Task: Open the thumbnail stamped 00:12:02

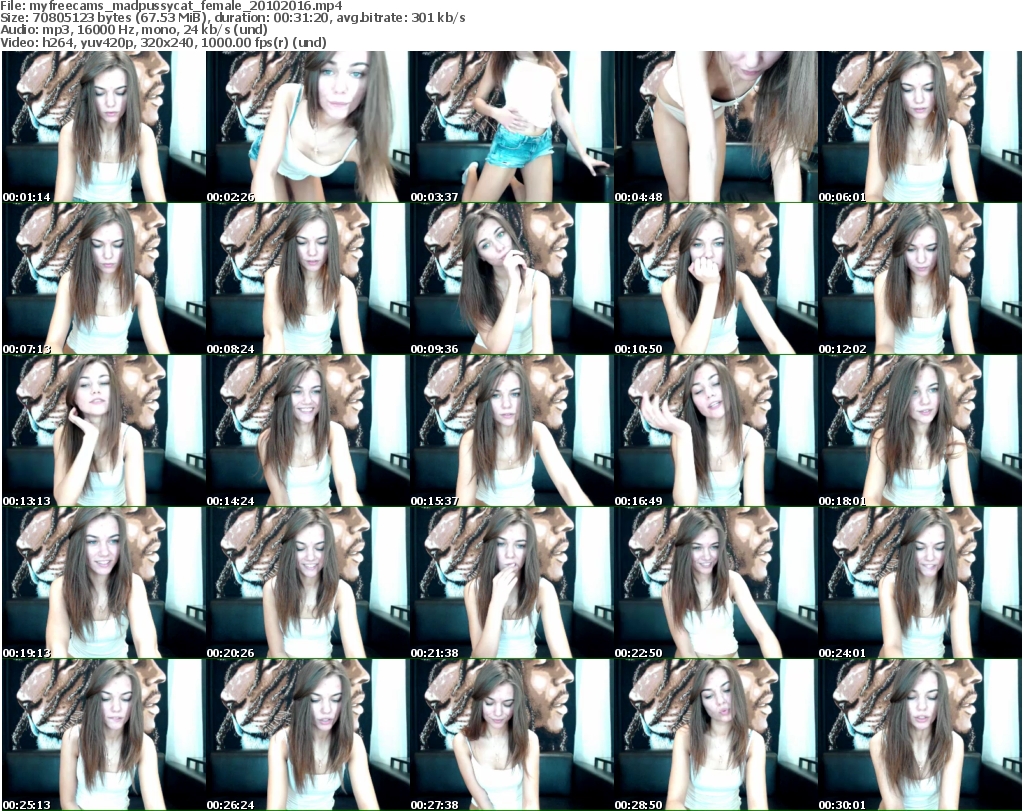Action: pyautogui.click(x=920, y=279)
